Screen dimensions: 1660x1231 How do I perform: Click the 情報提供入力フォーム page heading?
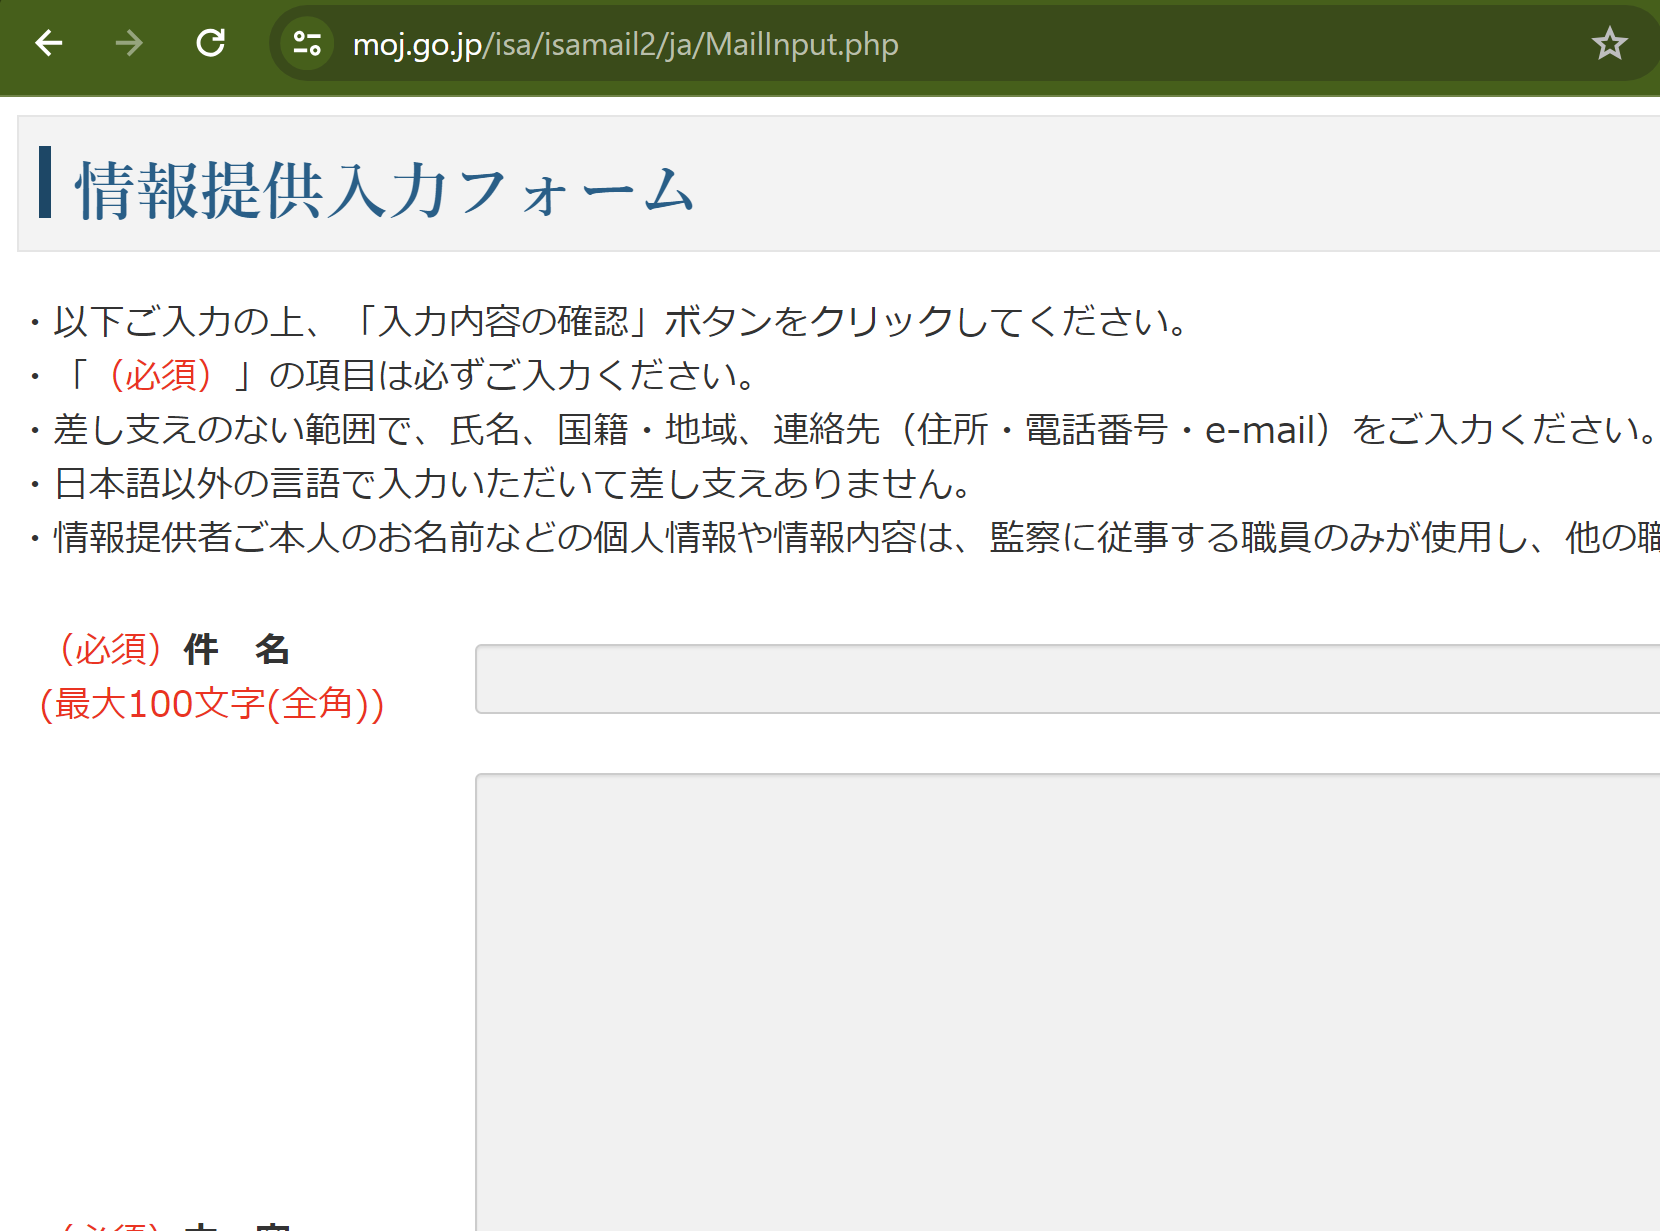point(384,190)
